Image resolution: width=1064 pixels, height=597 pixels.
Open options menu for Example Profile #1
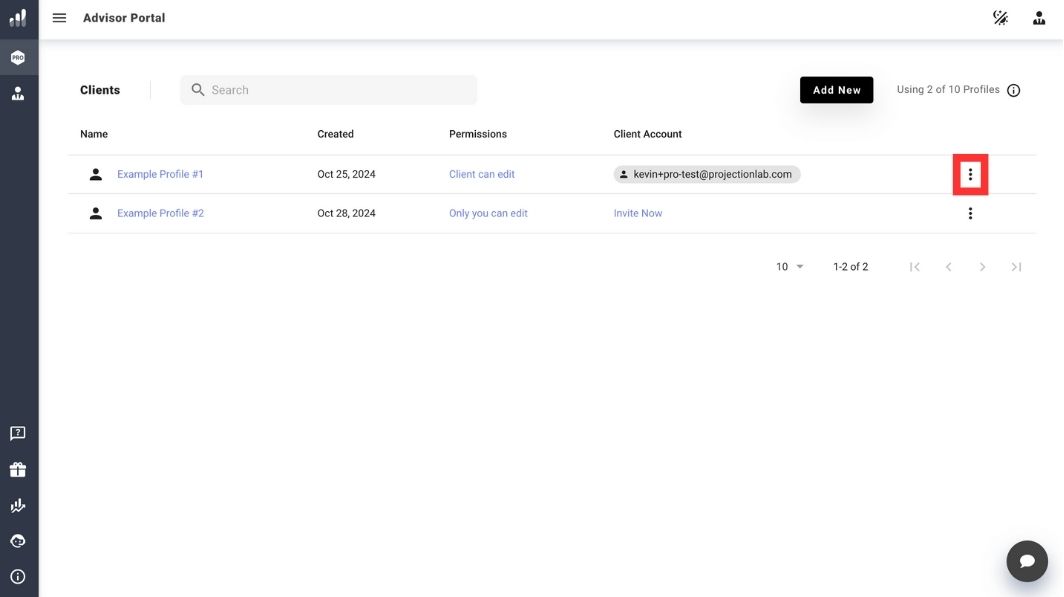point(970,175)
